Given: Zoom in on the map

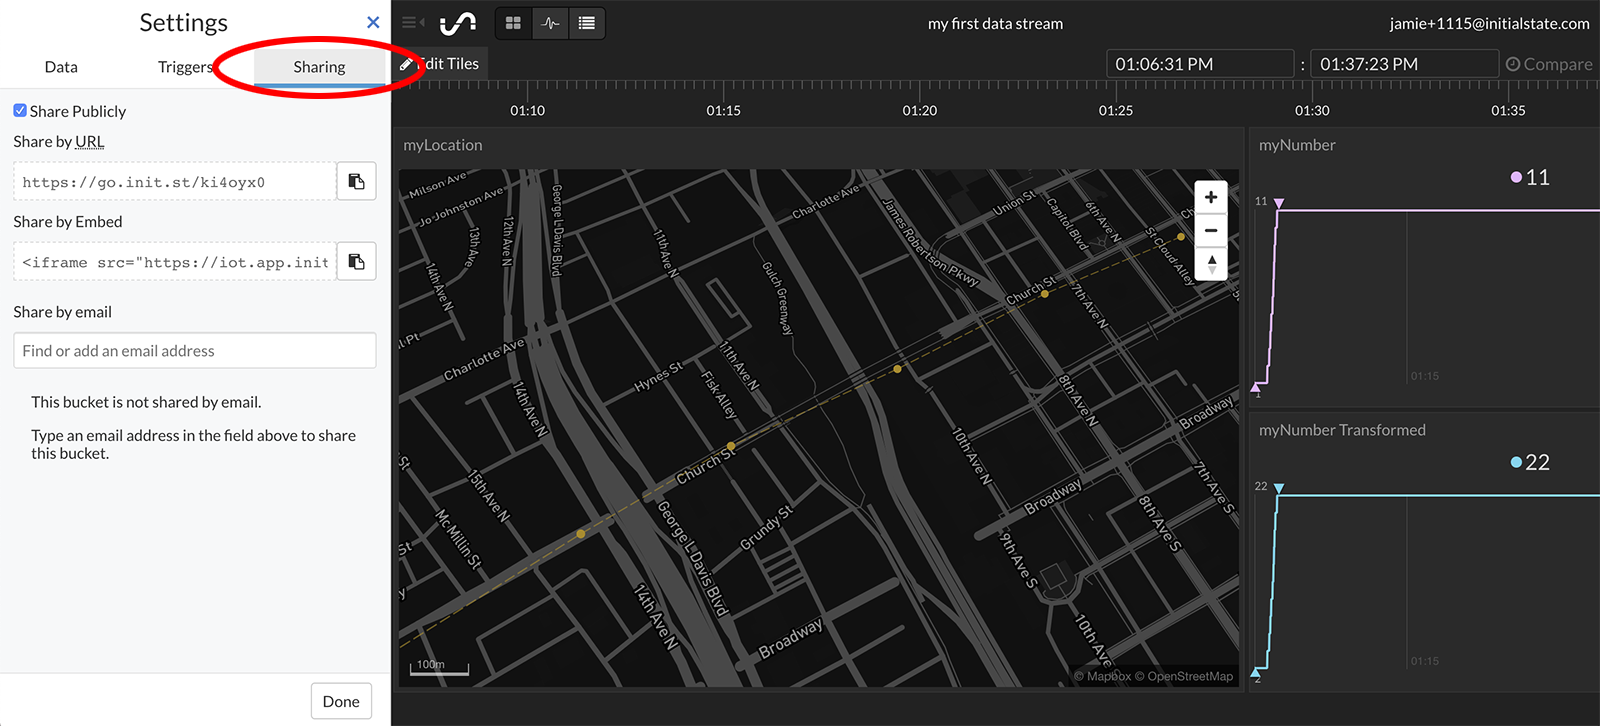Looking at the screenshot, I should [1211, 197].
